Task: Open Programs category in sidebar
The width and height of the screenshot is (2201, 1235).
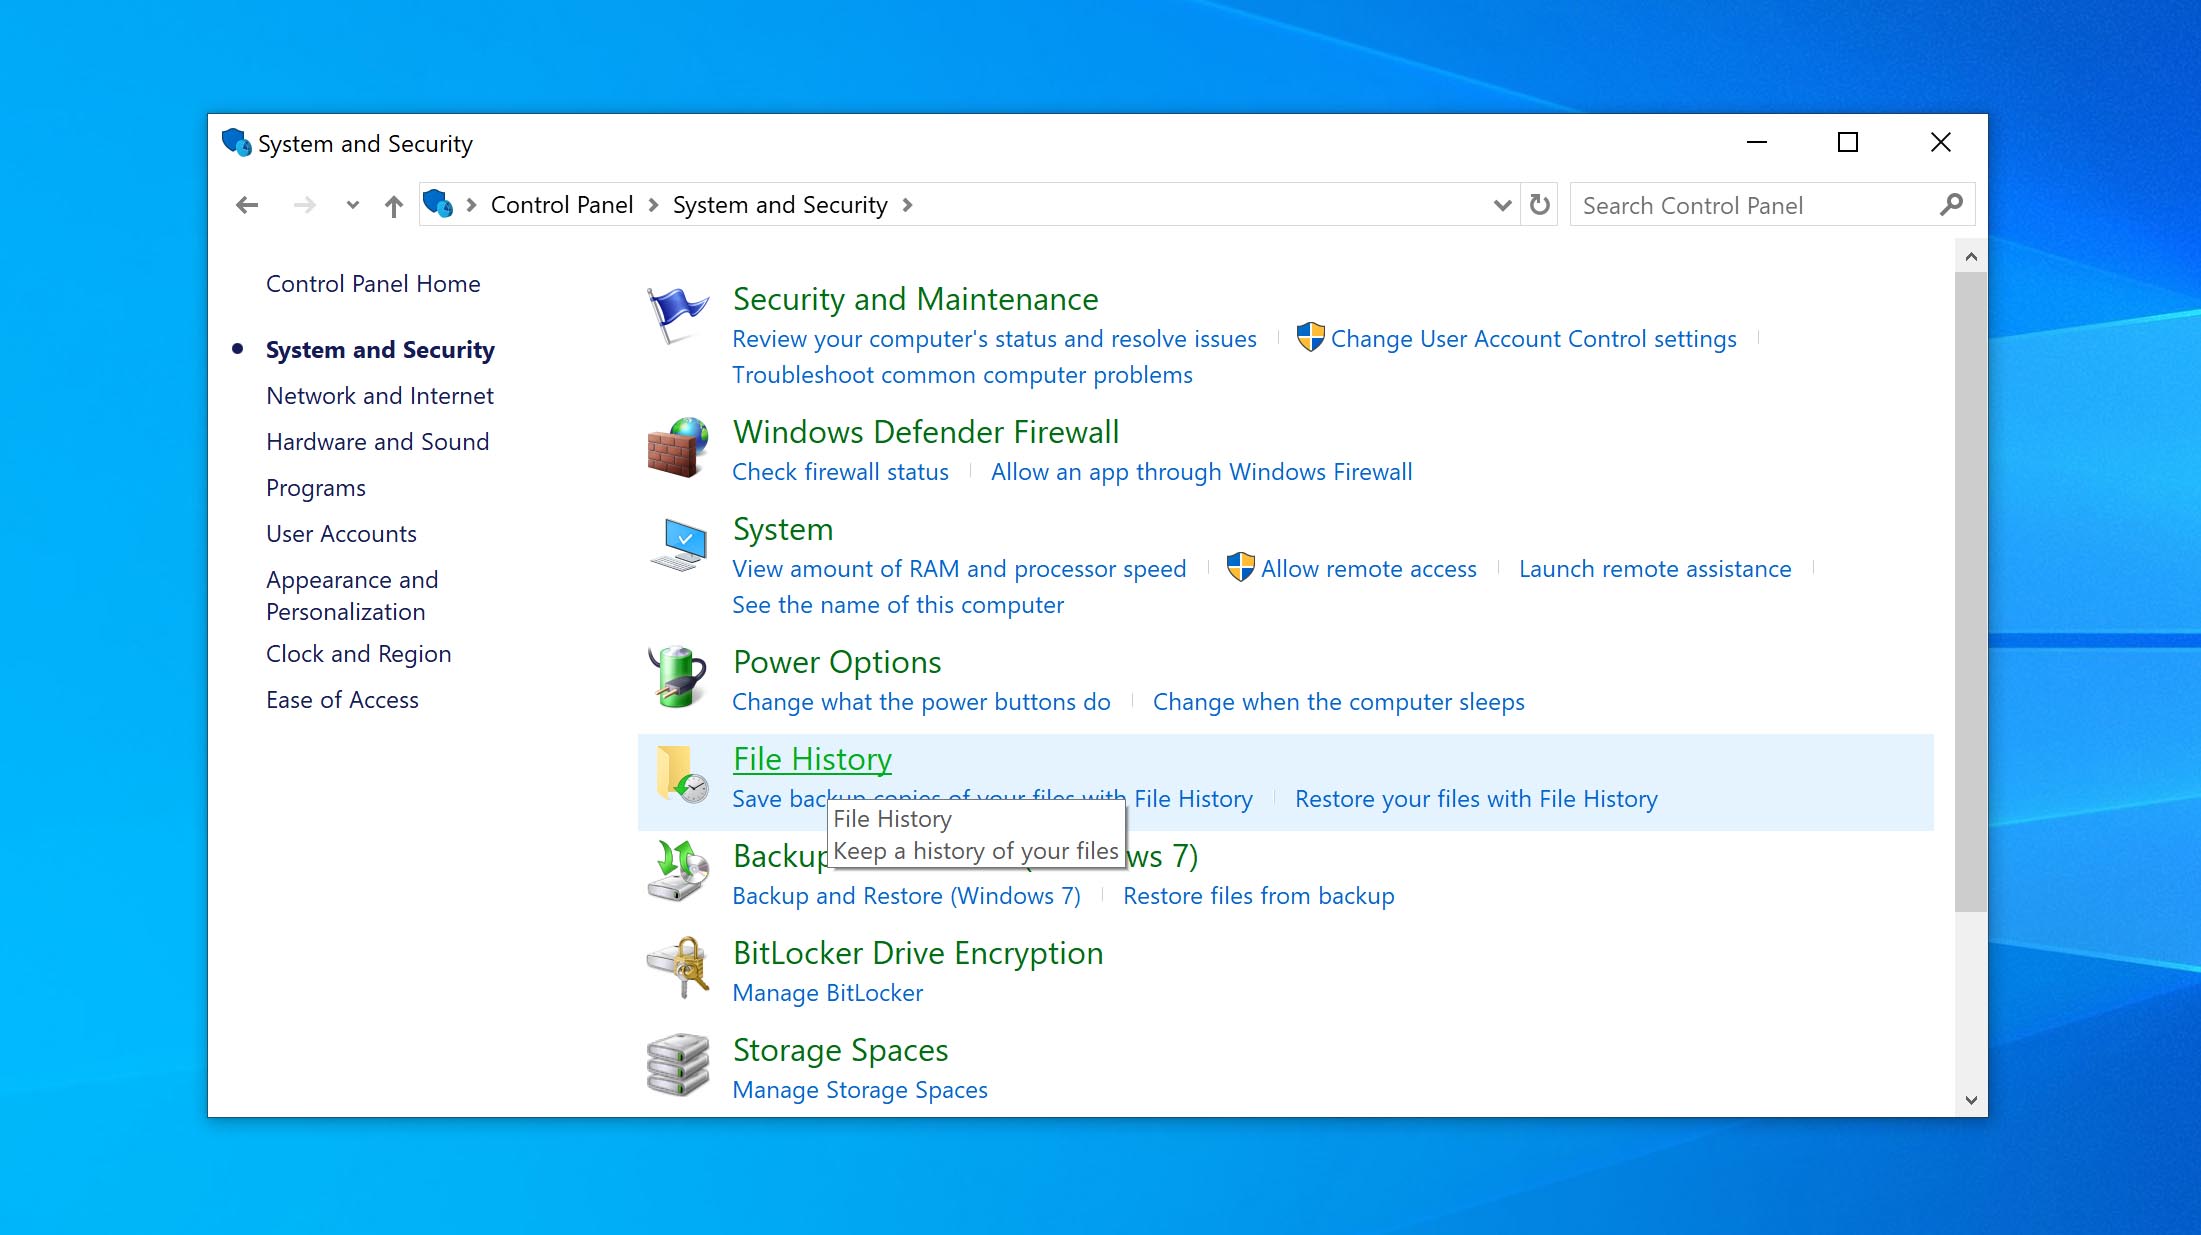Action: [316, 488]
